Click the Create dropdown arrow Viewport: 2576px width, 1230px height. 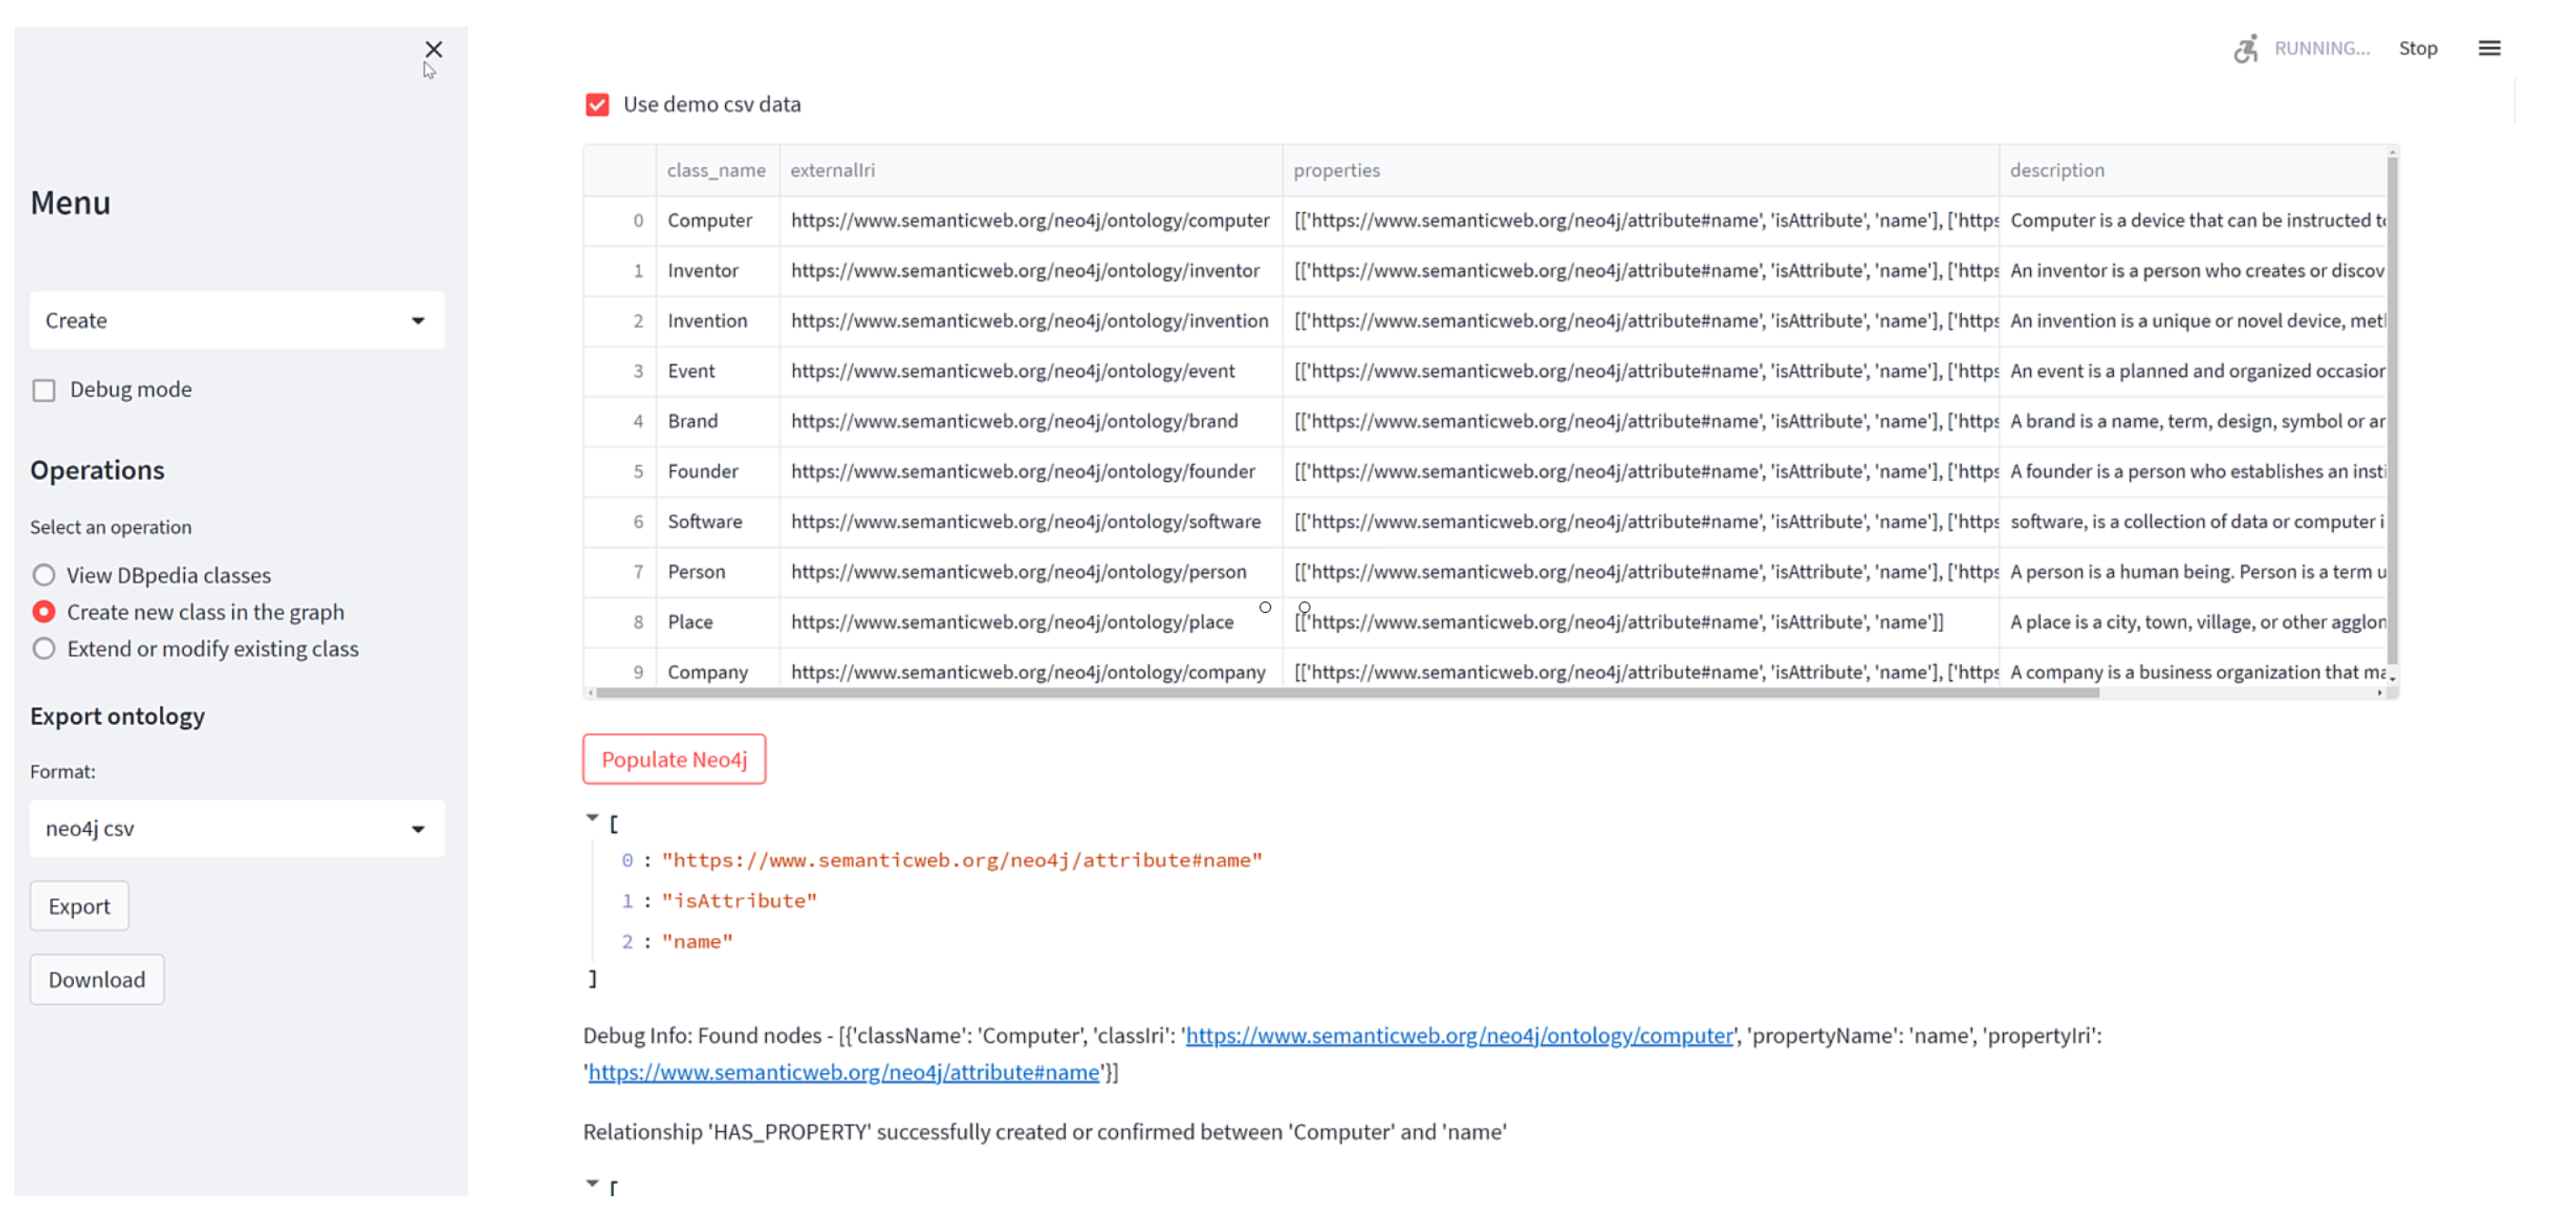pos(418,320)
